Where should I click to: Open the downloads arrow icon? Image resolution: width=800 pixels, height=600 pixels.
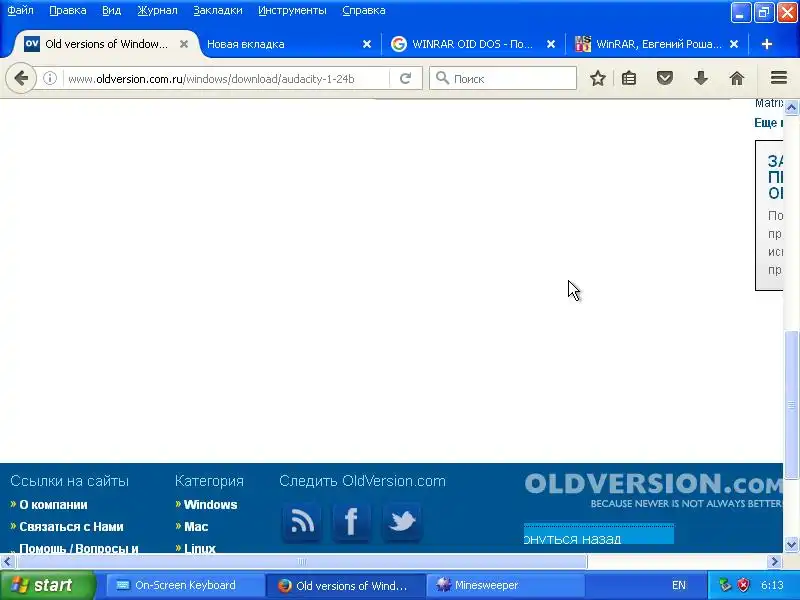701,78
